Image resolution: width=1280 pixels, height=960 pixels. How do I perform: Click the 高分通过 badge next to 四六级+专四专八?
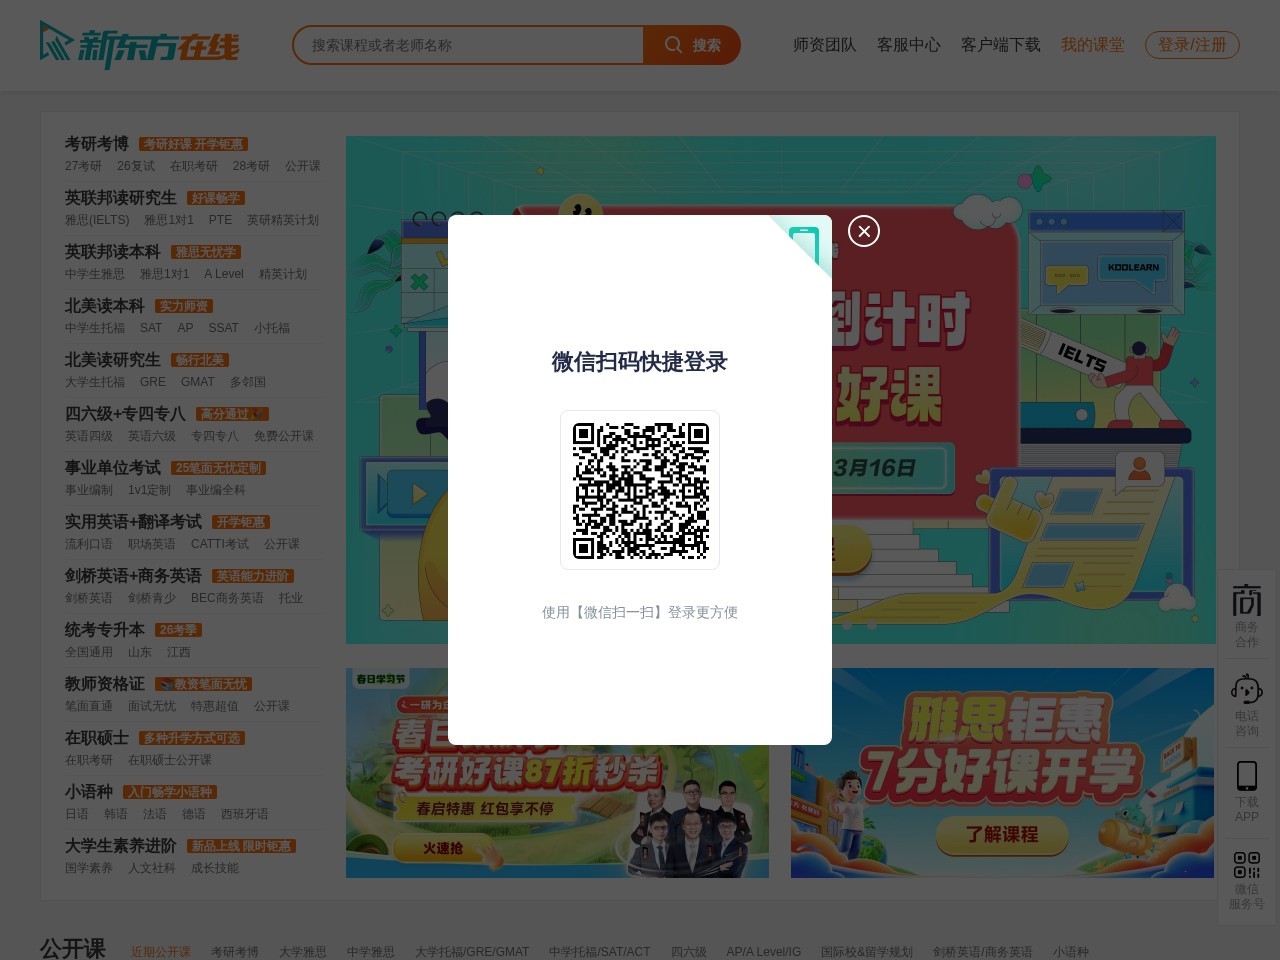pyautogui.click(x=231, y=414)
